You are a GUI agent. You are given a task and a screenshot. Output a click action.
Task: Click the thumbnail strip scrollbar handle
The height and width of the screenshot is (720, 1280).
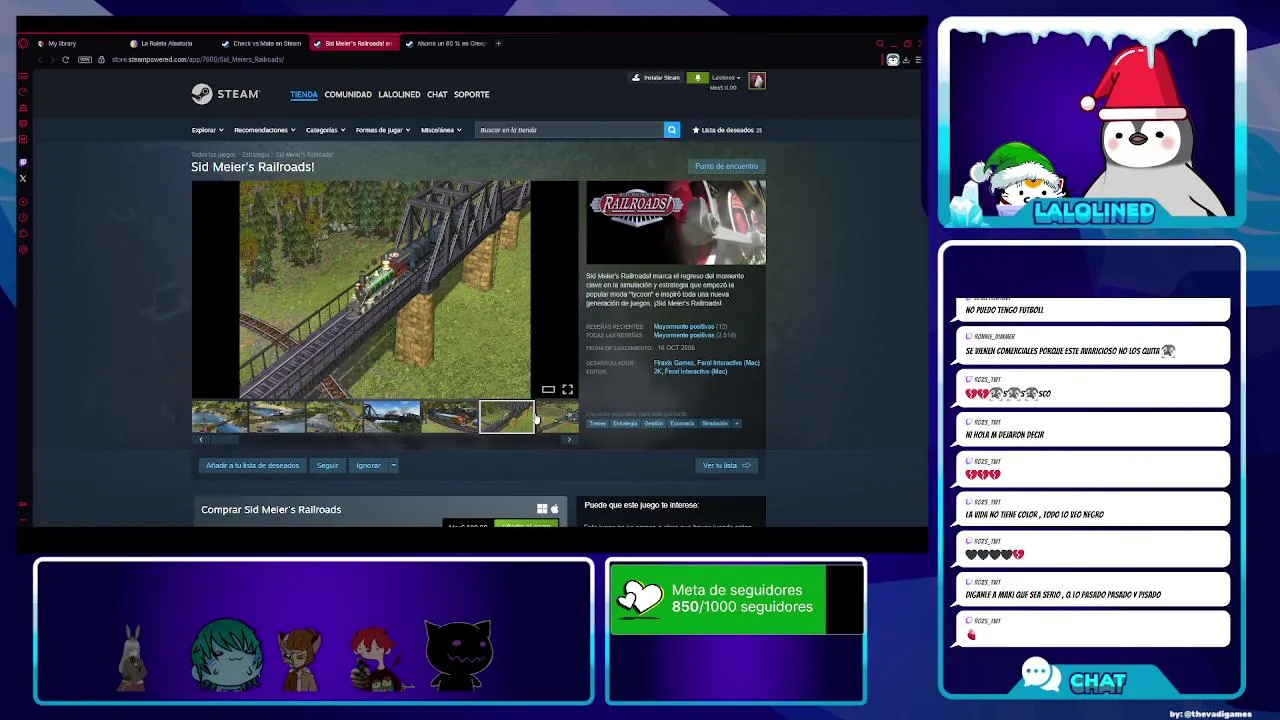click(224, 439)
